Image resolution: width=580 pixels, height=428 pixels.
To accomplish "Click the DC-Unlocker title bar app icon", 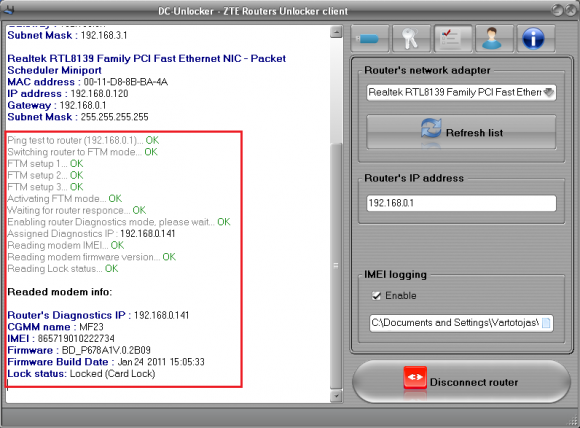I will pos(8,10).
